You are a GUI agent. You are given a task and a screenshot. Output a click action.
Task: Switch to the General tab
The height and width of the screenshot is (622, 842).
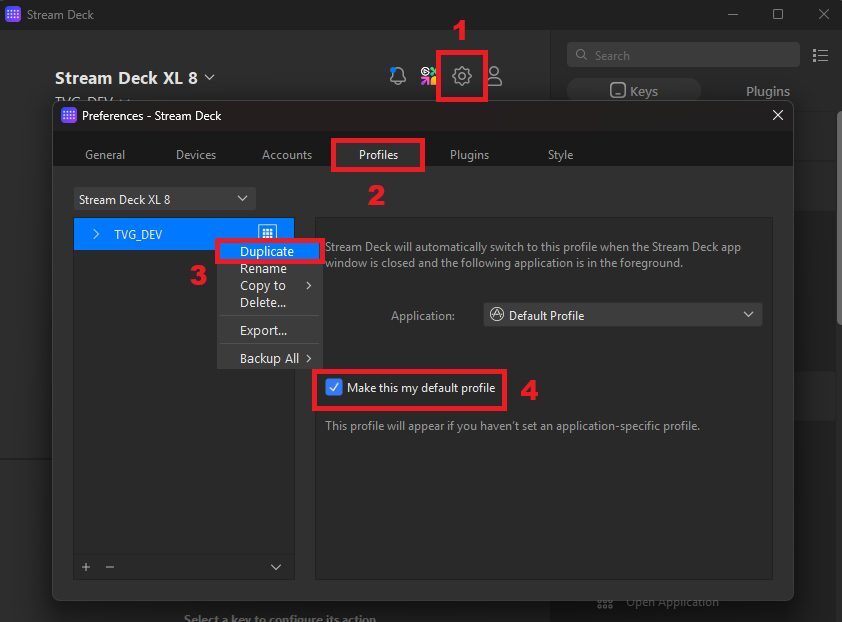[x=105, y=155]
